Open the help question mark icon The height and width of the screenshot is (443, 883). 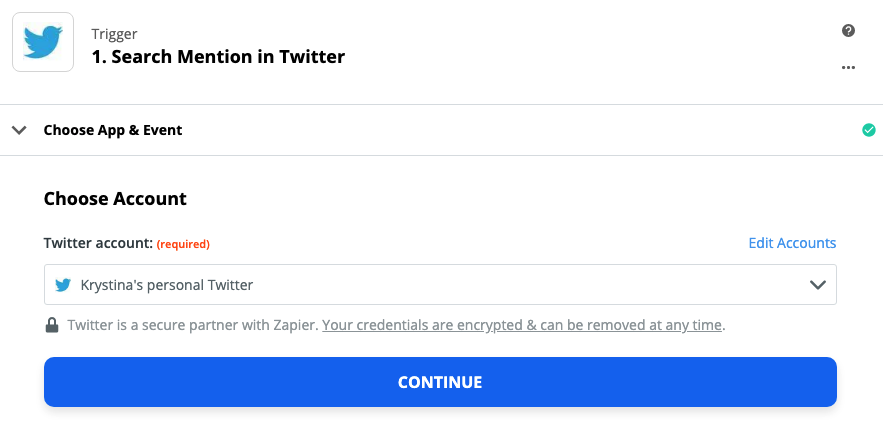click(848, 30)
